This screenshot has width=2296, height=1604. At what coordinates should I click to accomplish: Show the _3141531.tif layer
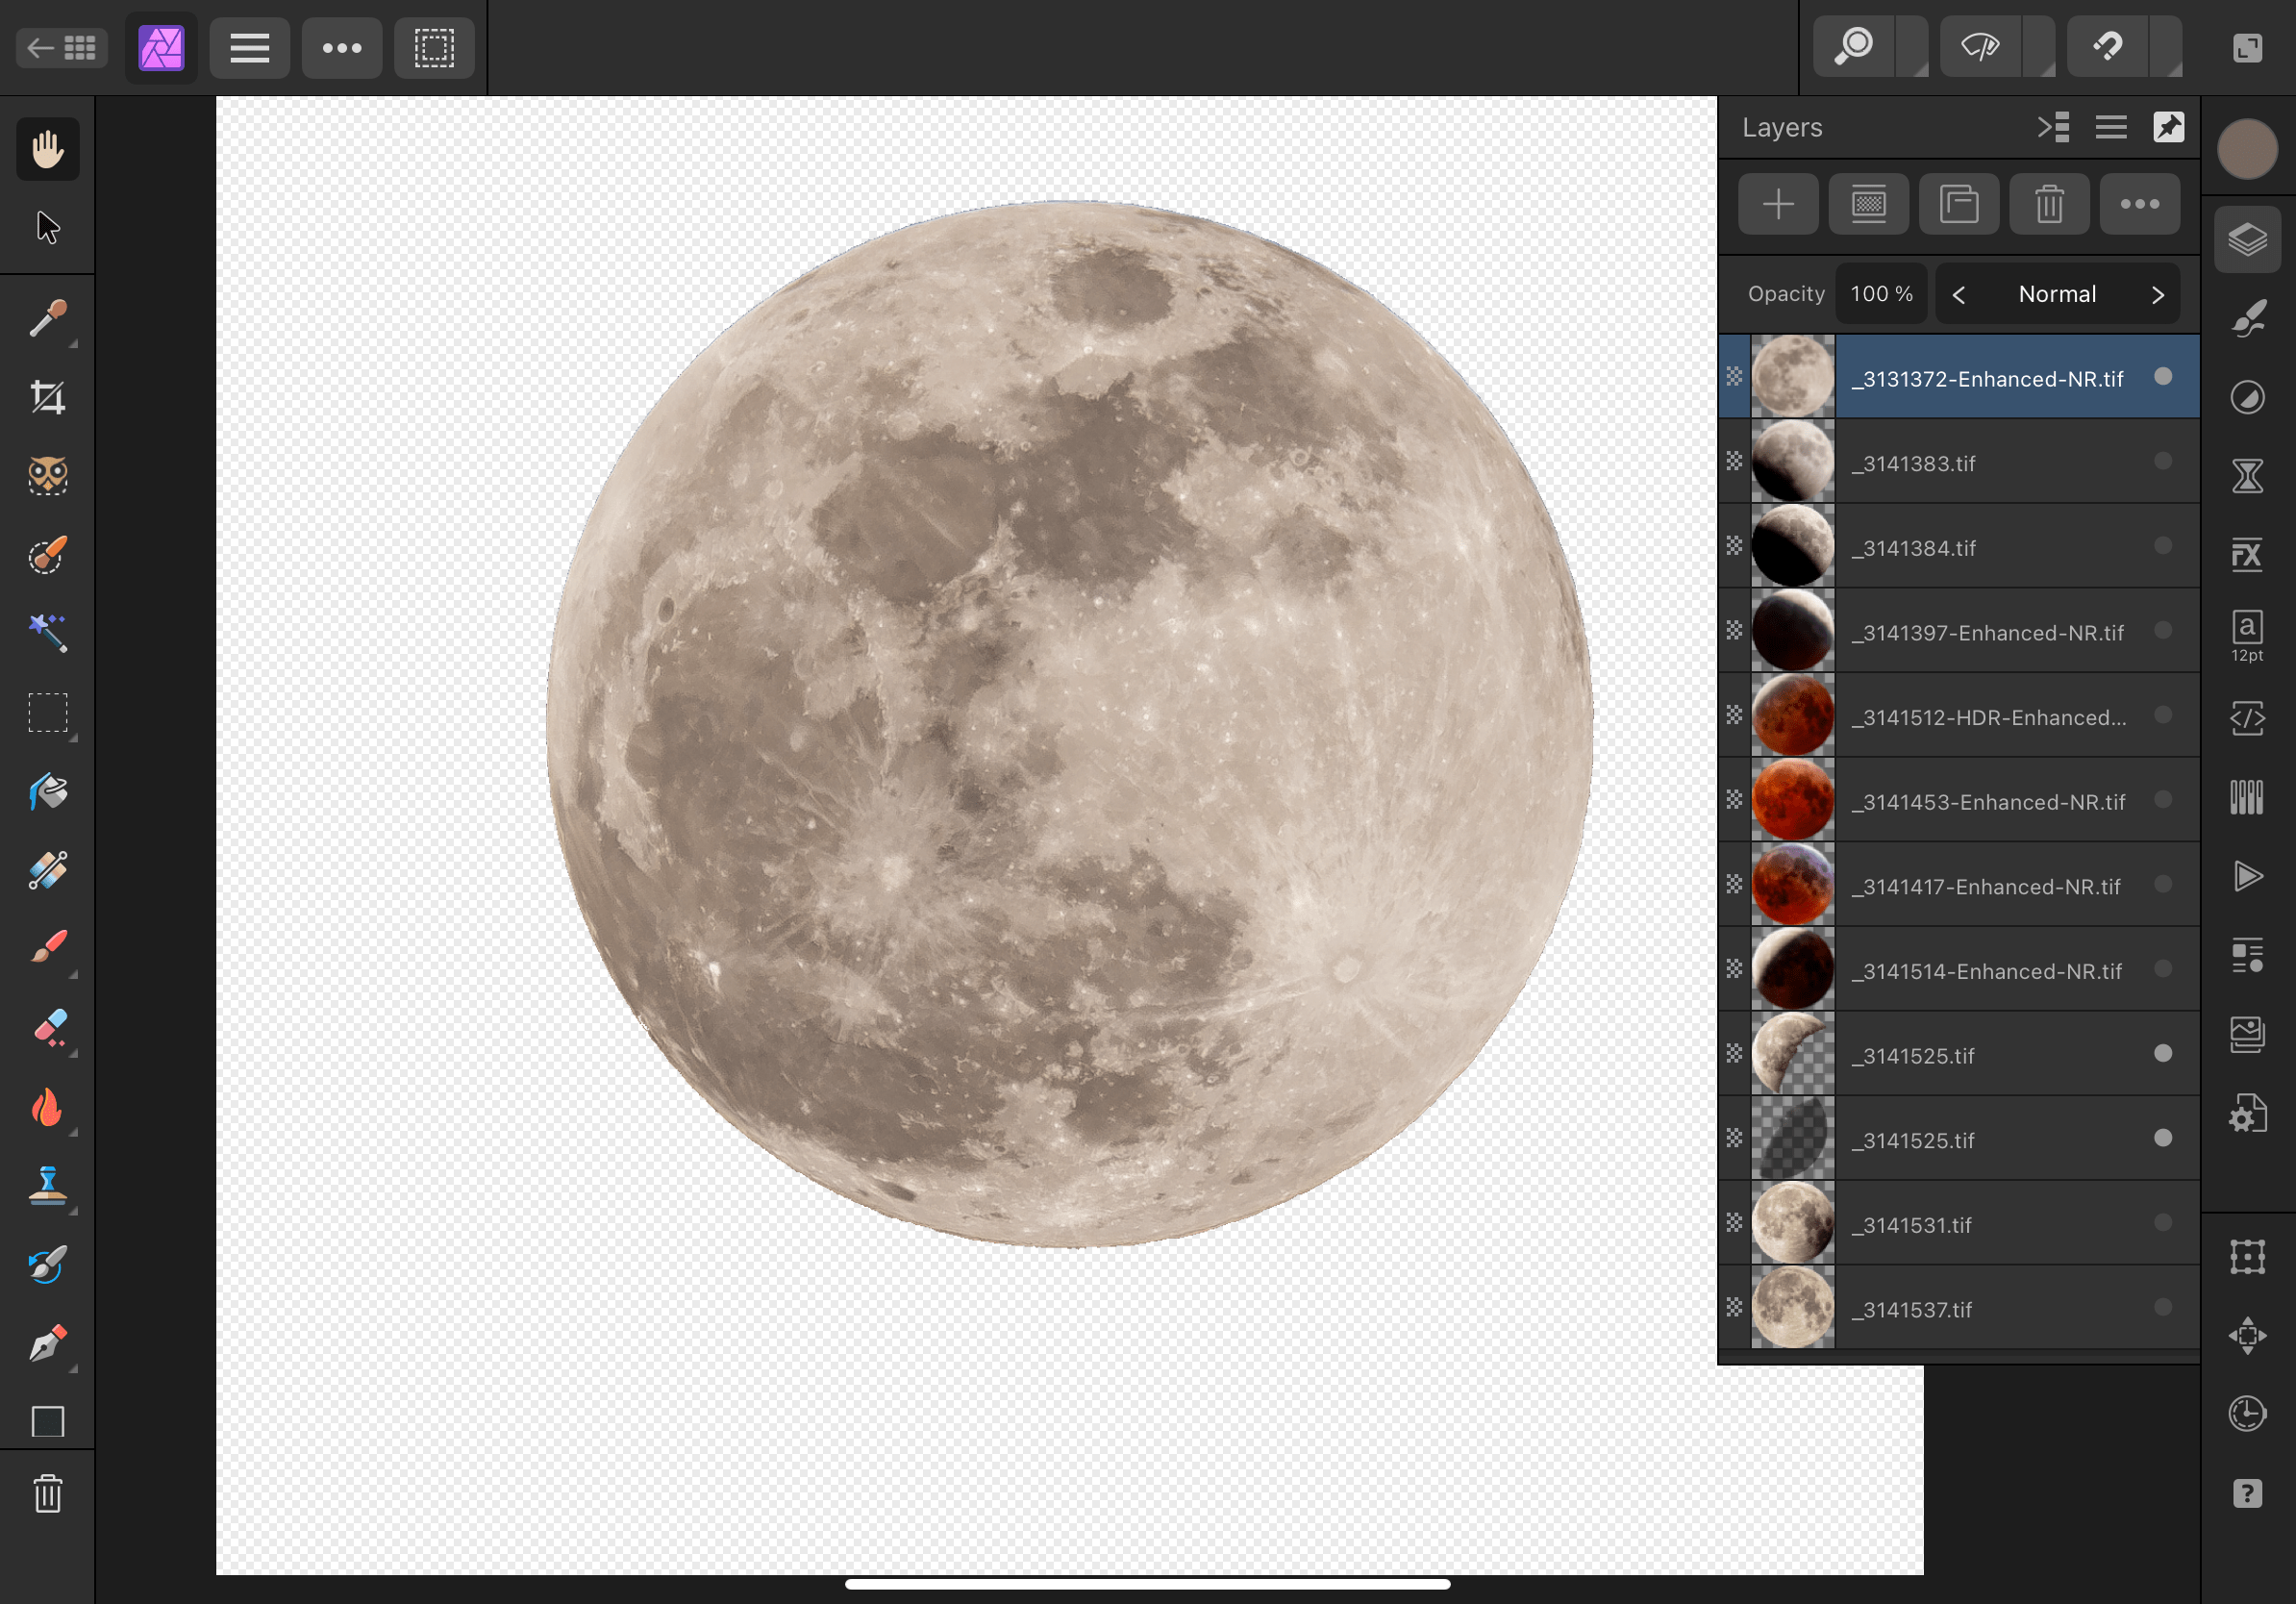(2162, 1222)
